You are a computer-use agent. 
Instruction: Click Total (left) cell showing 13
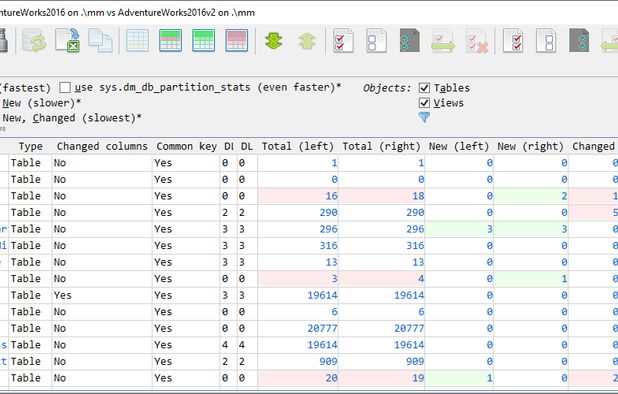click(x=298, y=262)
